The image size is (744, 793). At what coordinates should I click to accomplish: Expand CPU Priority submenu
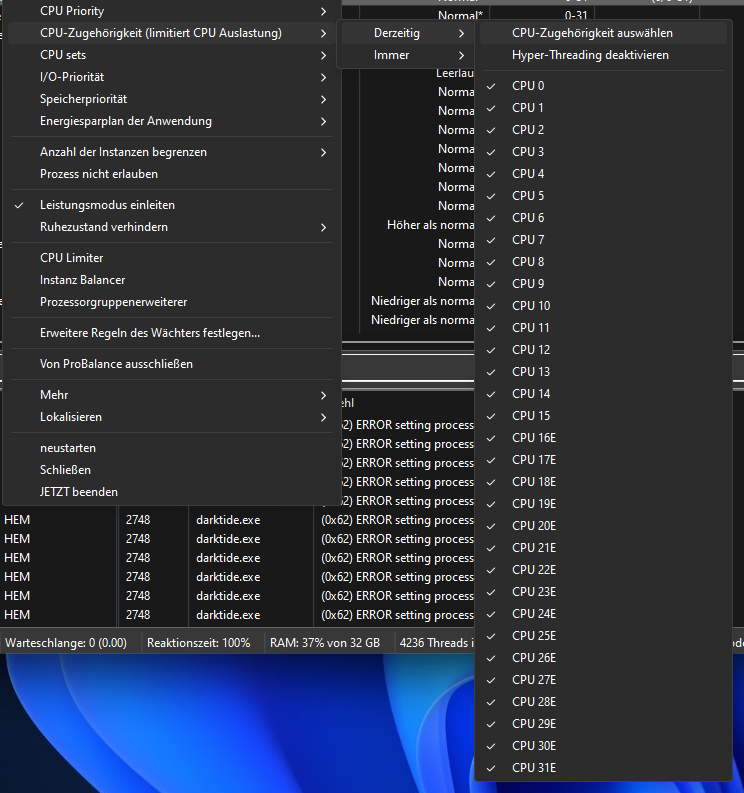[171, 11]
